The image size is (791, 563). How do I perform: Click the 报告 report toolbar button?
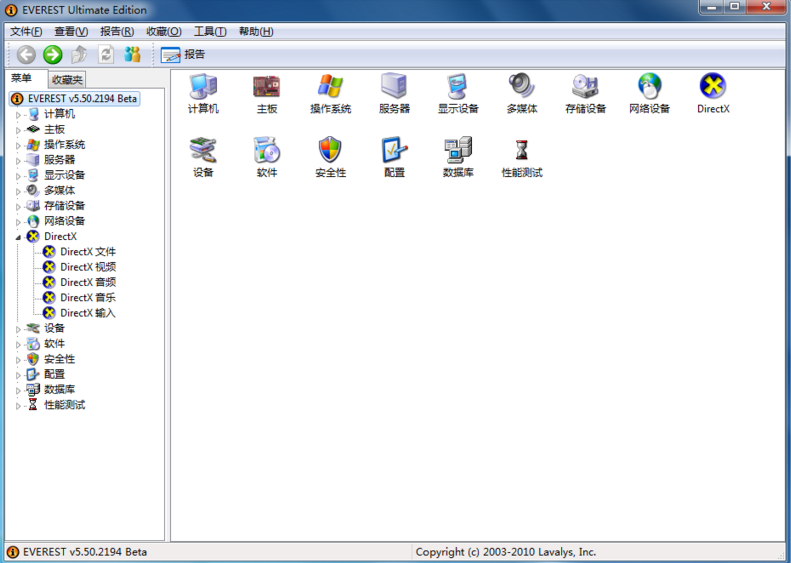[x=183, y=54]
